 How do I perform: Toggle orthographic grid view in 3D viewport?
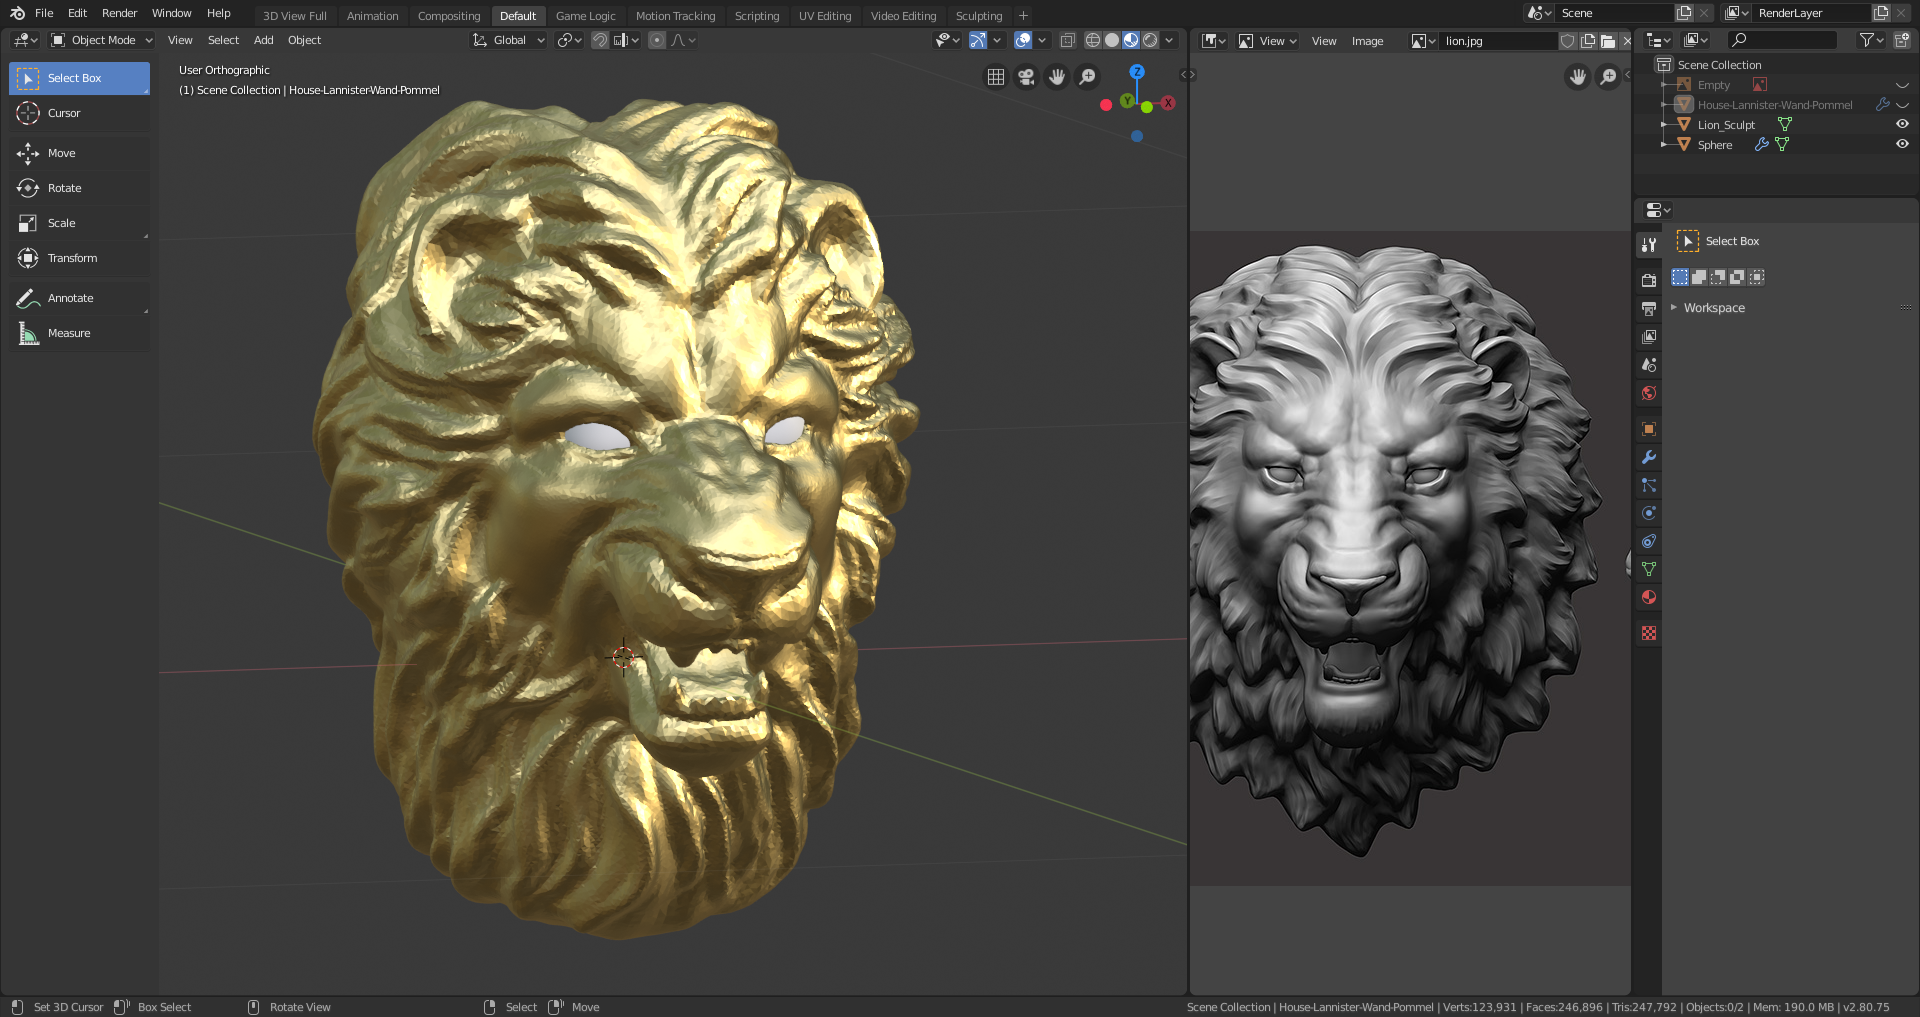click(996, 77)
